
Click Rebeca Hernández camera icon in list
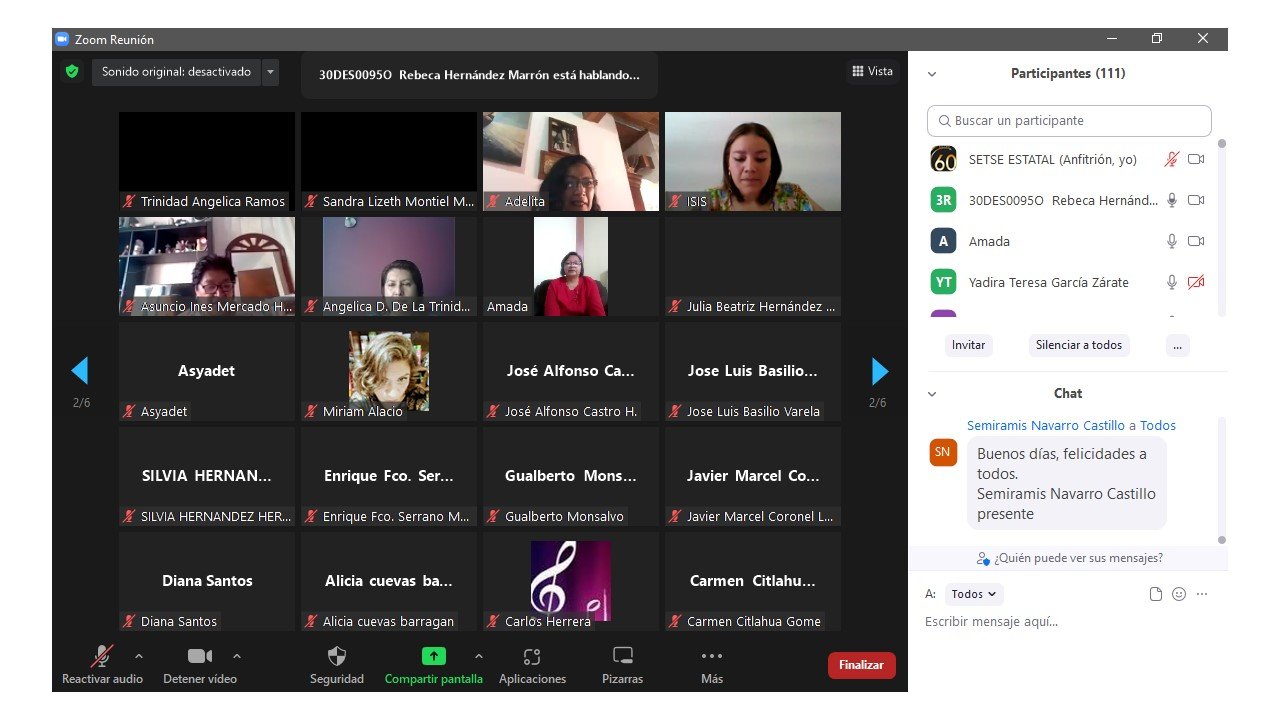click(1196, 200)
